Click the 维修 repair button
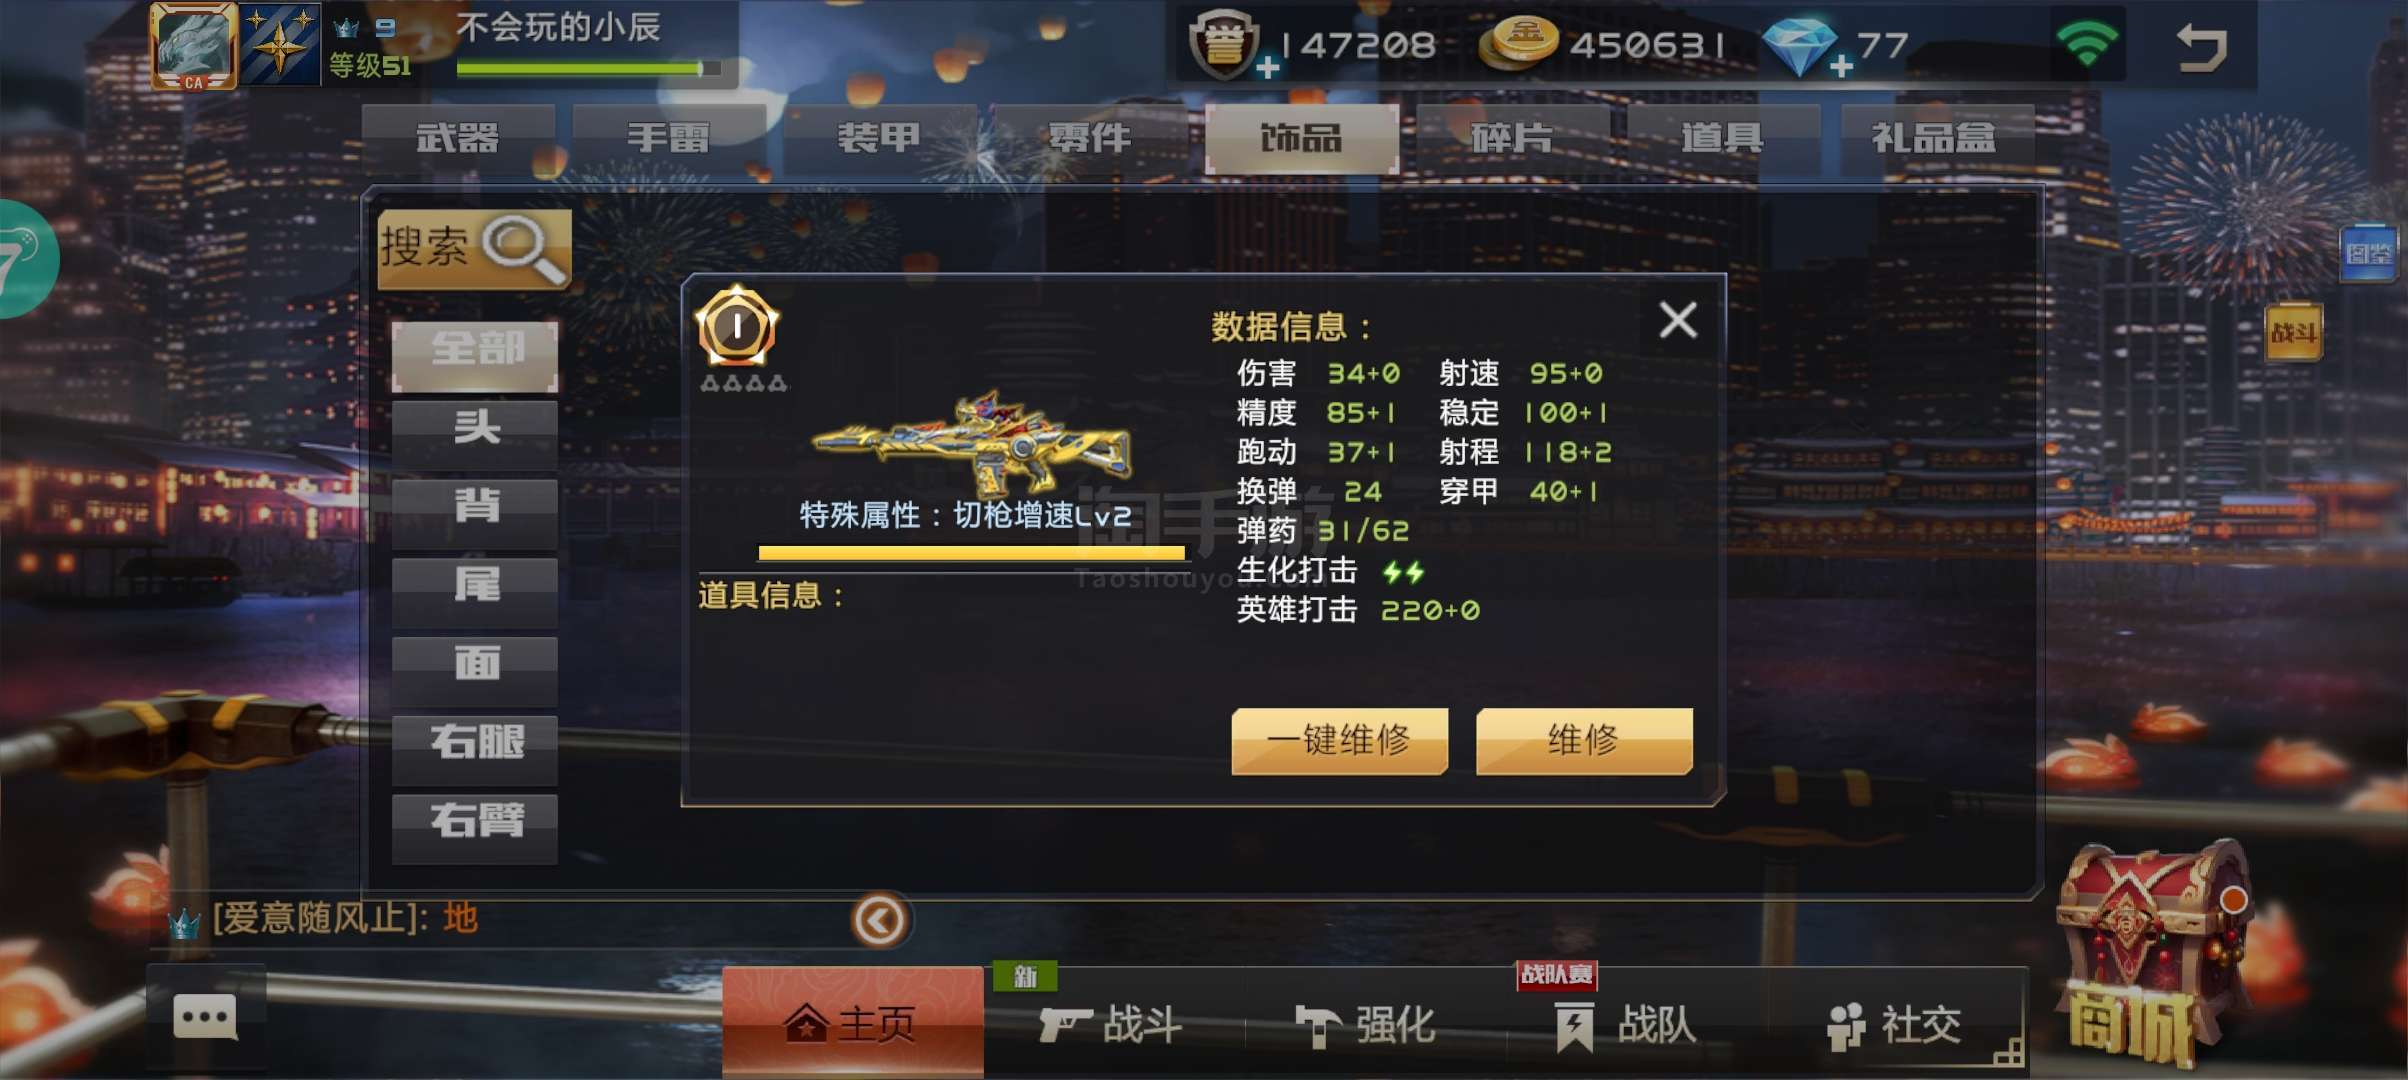Viewport: 2408px width, 1080px height. pyautogui.click(x=1584, y=741)
